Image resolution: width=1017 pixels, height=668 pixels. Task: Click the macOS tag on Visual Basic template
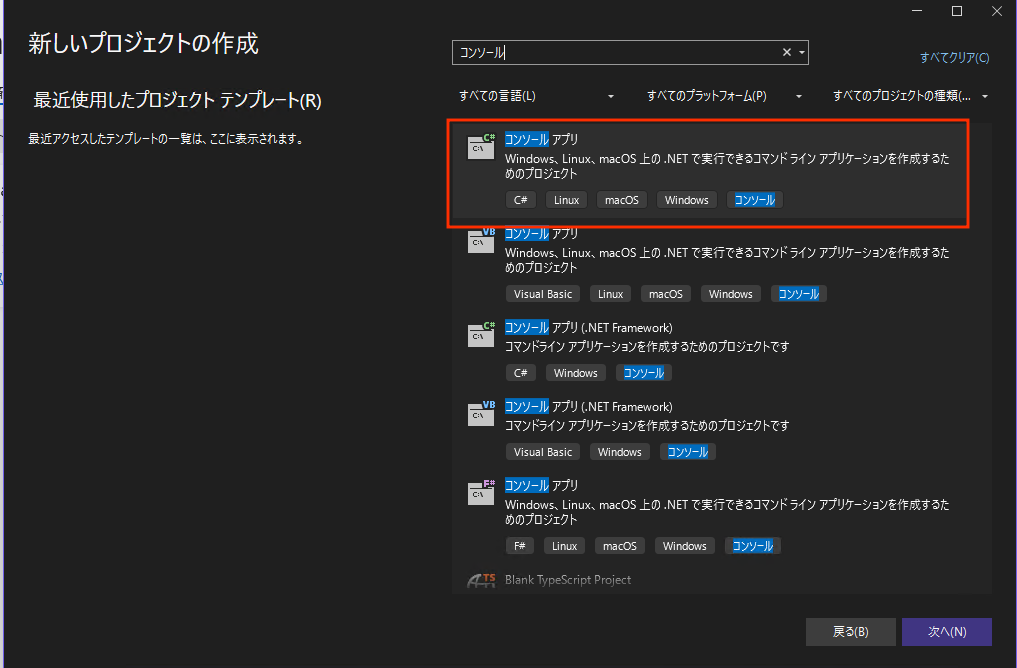tap(665, 294)
